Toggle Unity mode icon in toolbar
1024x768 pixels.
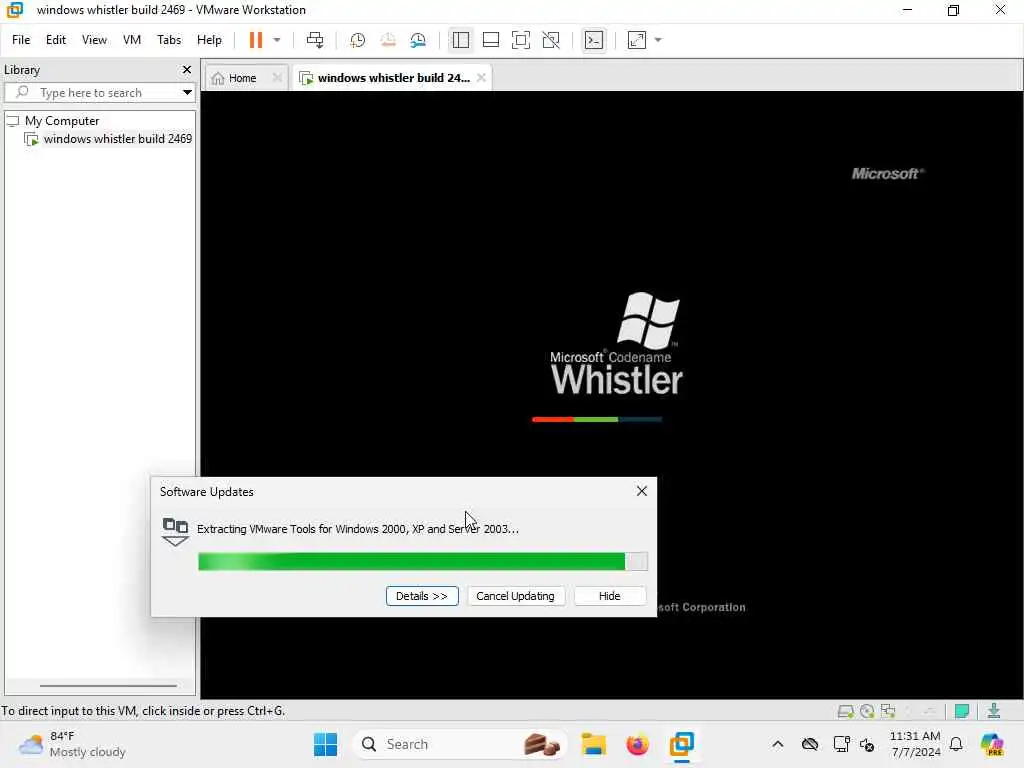(551, 40)
